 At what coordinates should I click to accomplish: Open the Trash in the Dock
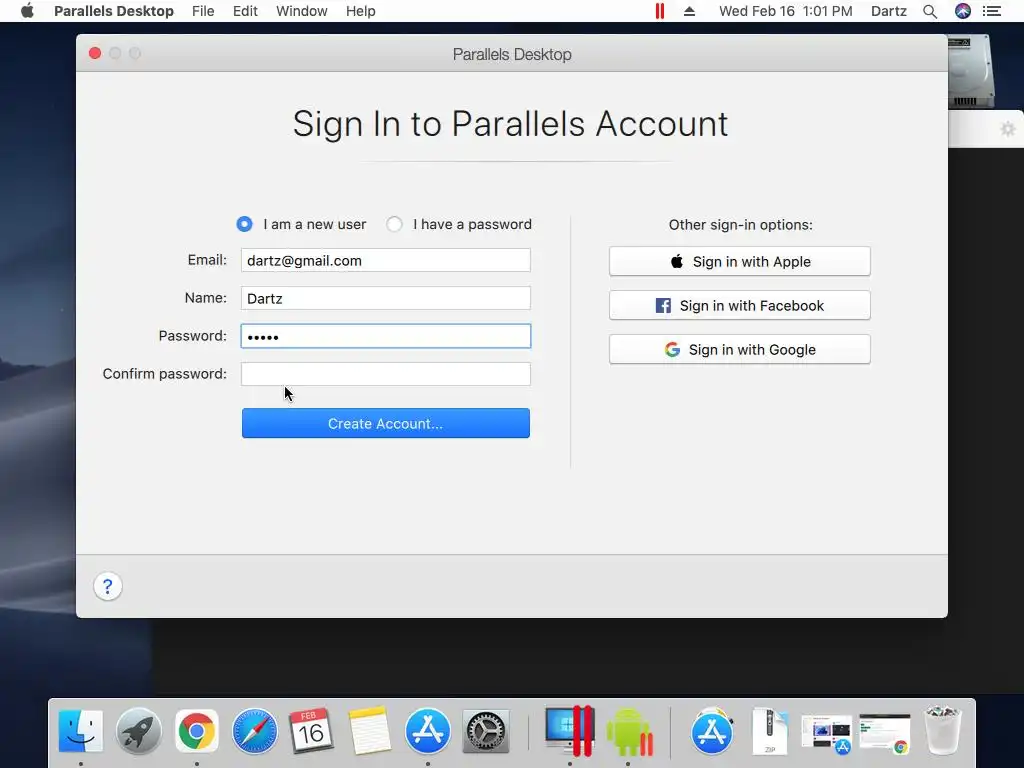point(943,730)
